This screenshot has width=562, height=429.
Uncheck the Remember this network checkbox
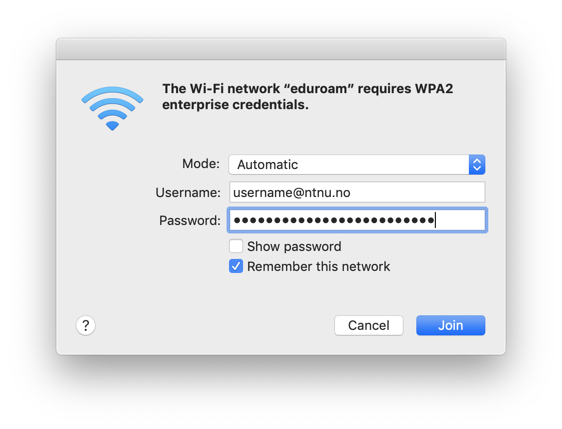click(236, 266)
